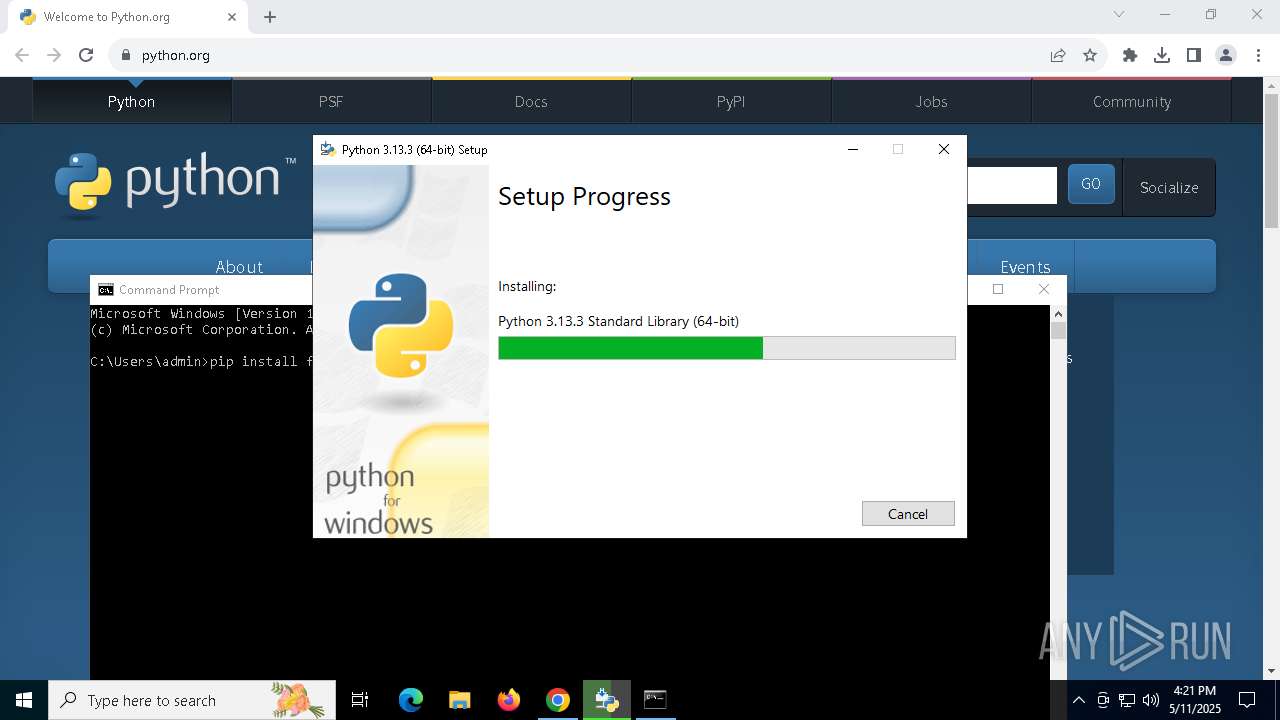The height and width of the screenshot is (720, 1280).
Task: Close the Command Prompt window
Action: pos(1044,289)
